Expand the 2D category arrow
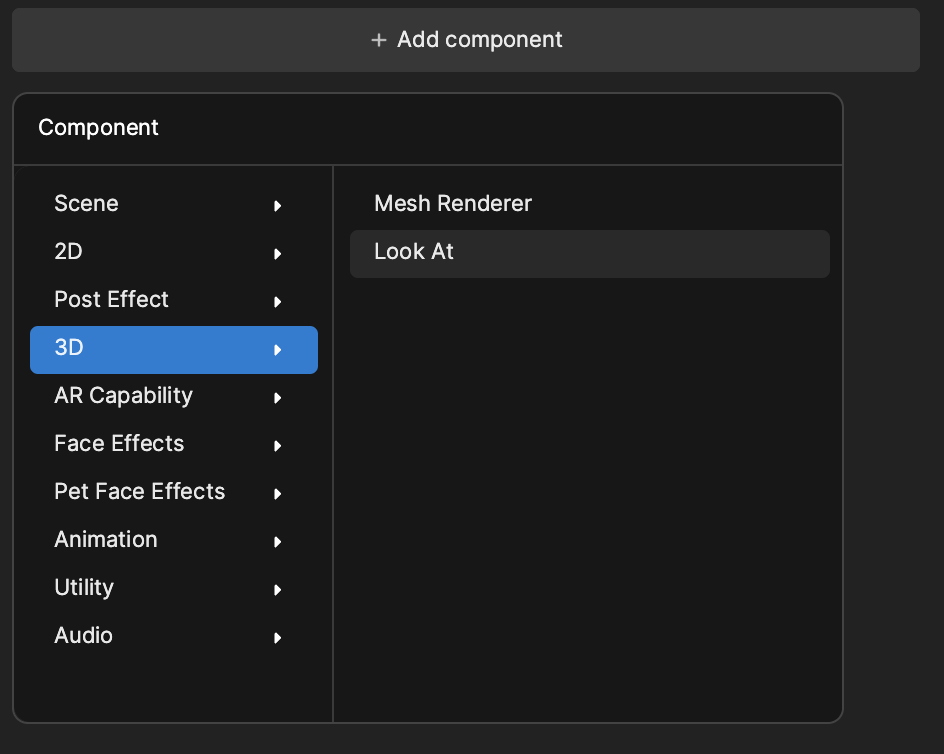944x754 pixels. pos(278,254)
